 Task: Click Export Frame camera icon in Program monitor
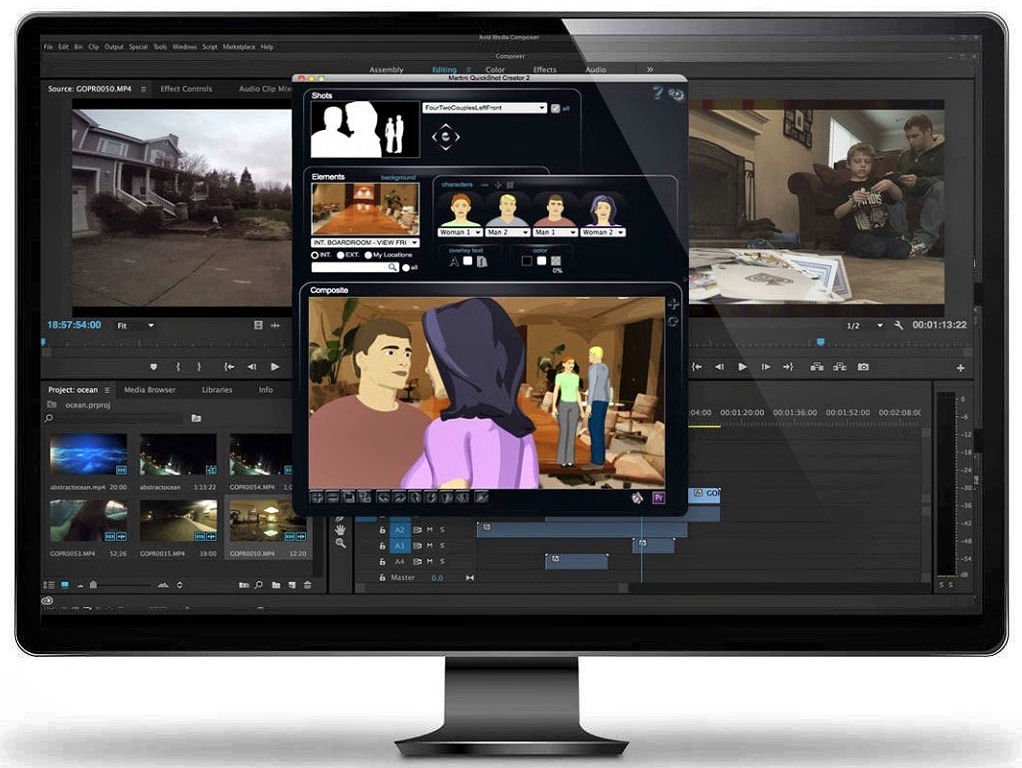[863, 367]
